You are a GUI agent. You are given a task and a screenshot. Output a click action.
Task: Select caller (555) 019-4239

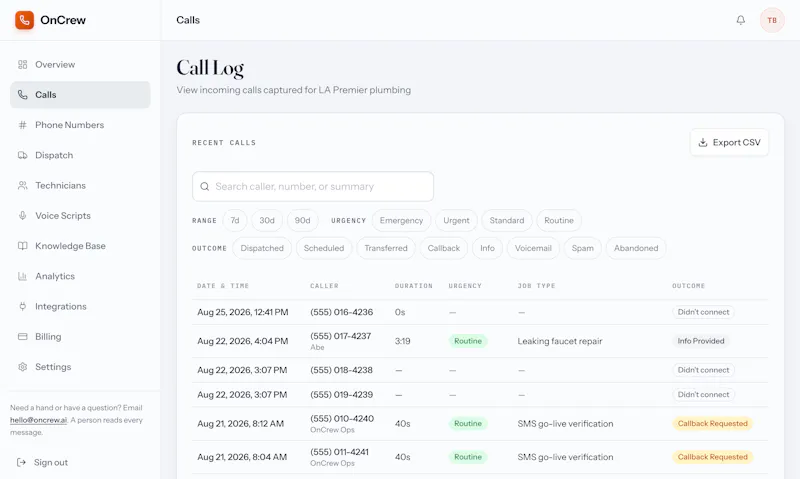(x=341, y=395)
